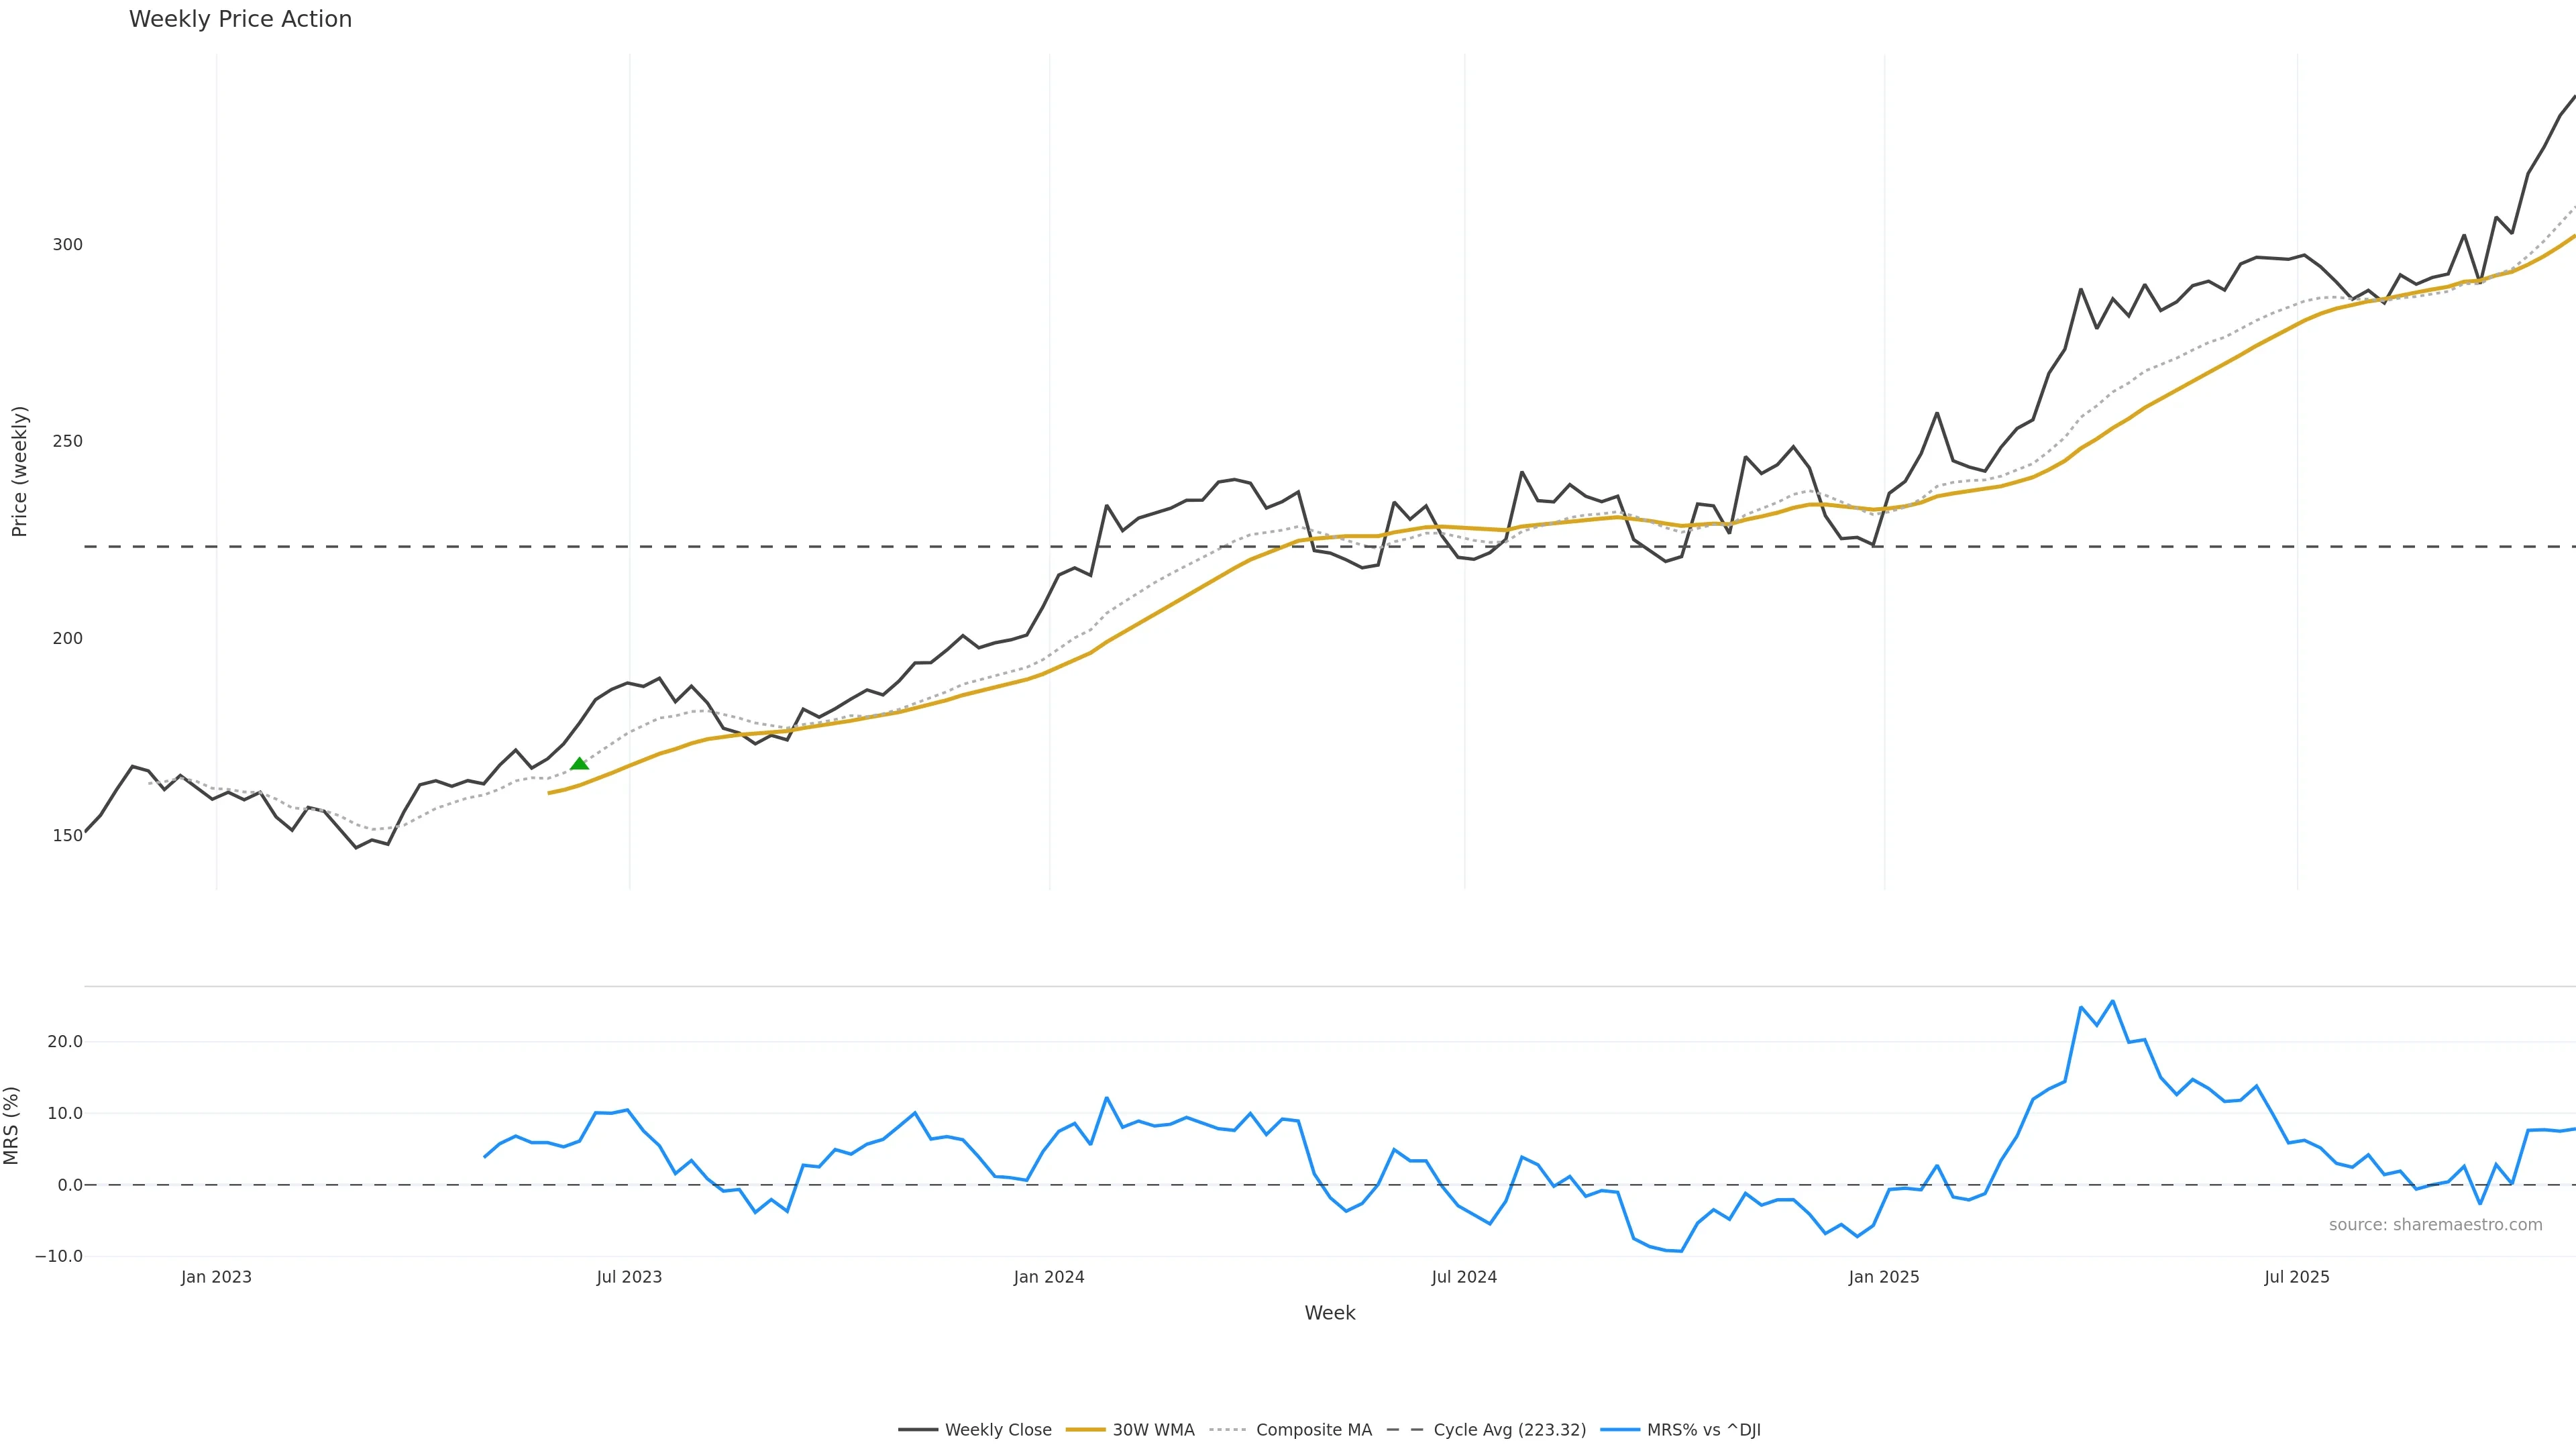Click the Weekly Close legend line swatch
Viewport: 2576px width, 1449px height.
click(x=917, y=1430)
